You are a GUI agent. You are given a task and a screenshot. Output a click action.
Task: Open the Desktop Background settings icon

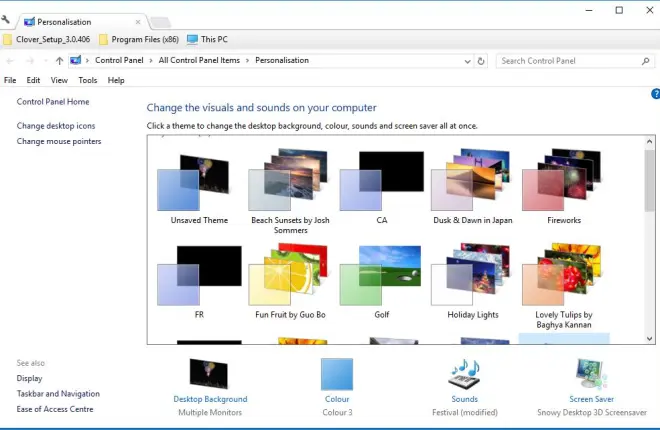[209, 374]
